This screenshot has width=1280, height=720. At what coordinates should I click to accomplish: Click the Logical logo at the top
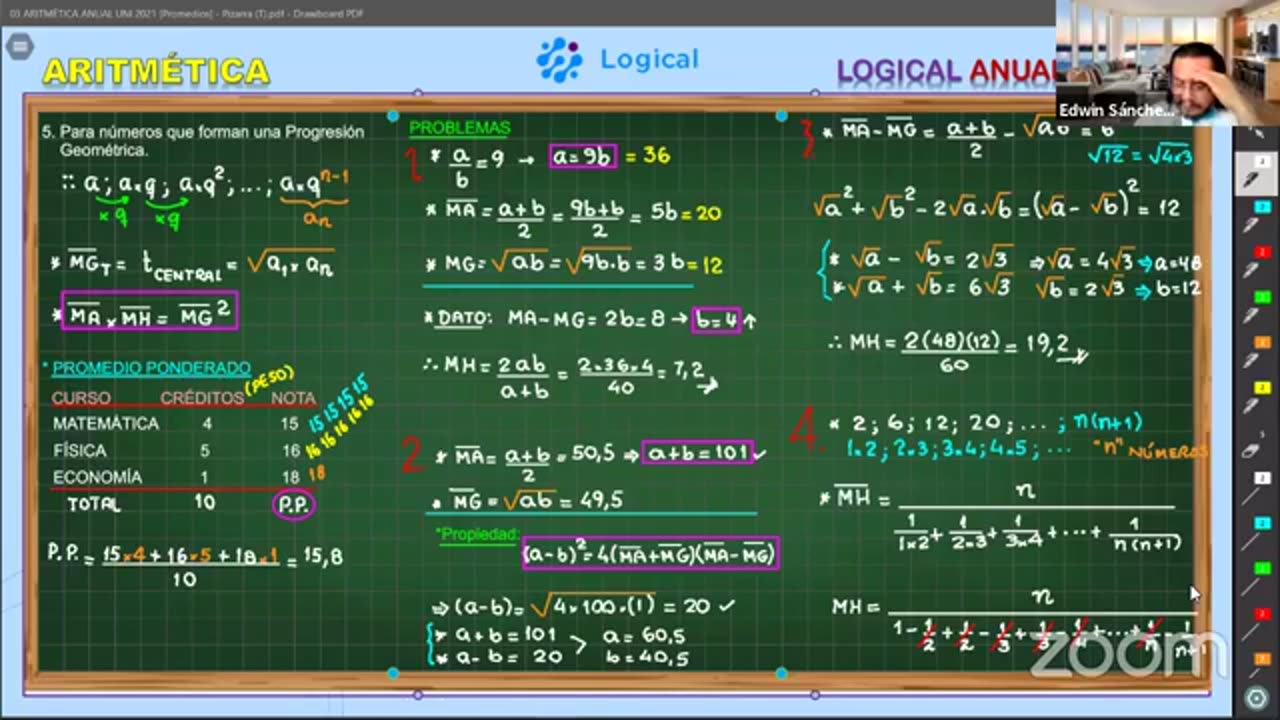point(617,59)
